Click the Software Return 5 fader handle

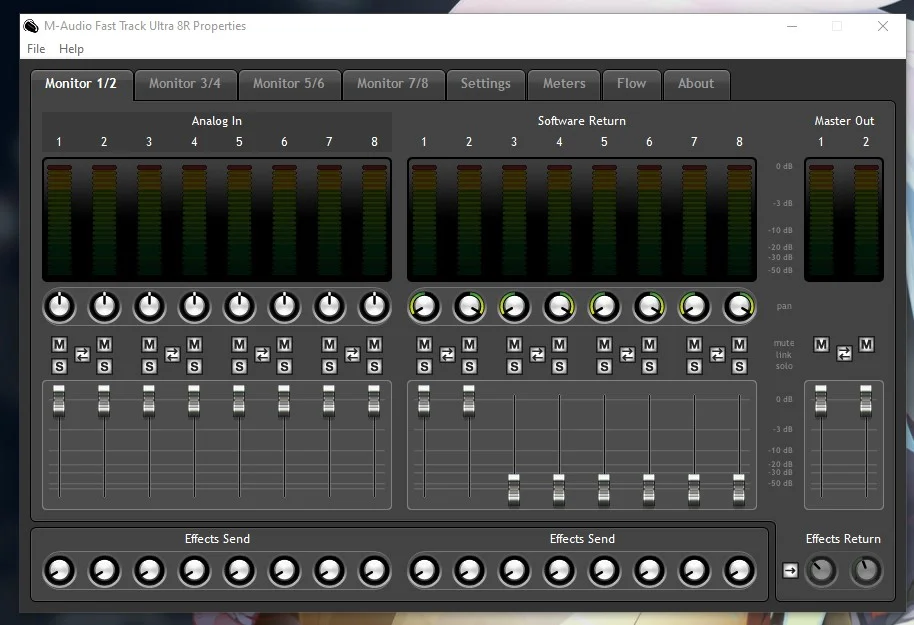tap(604, 487)
